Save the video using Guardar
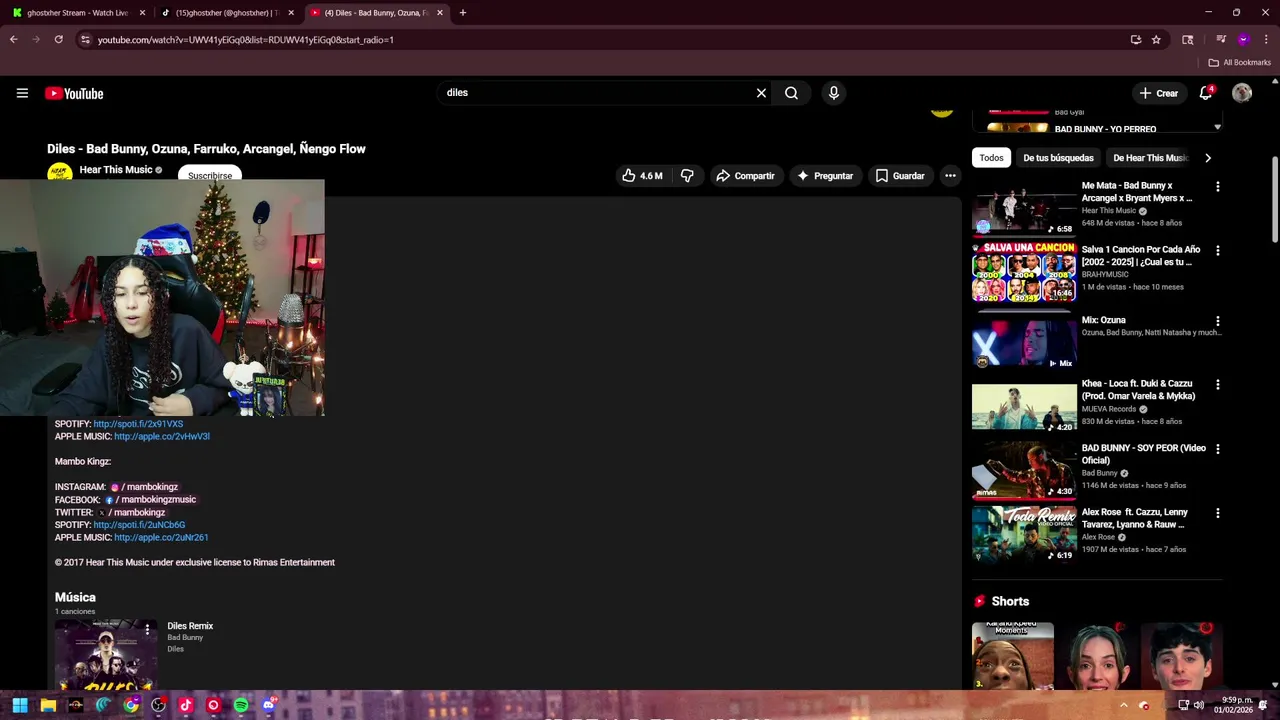 900,176
